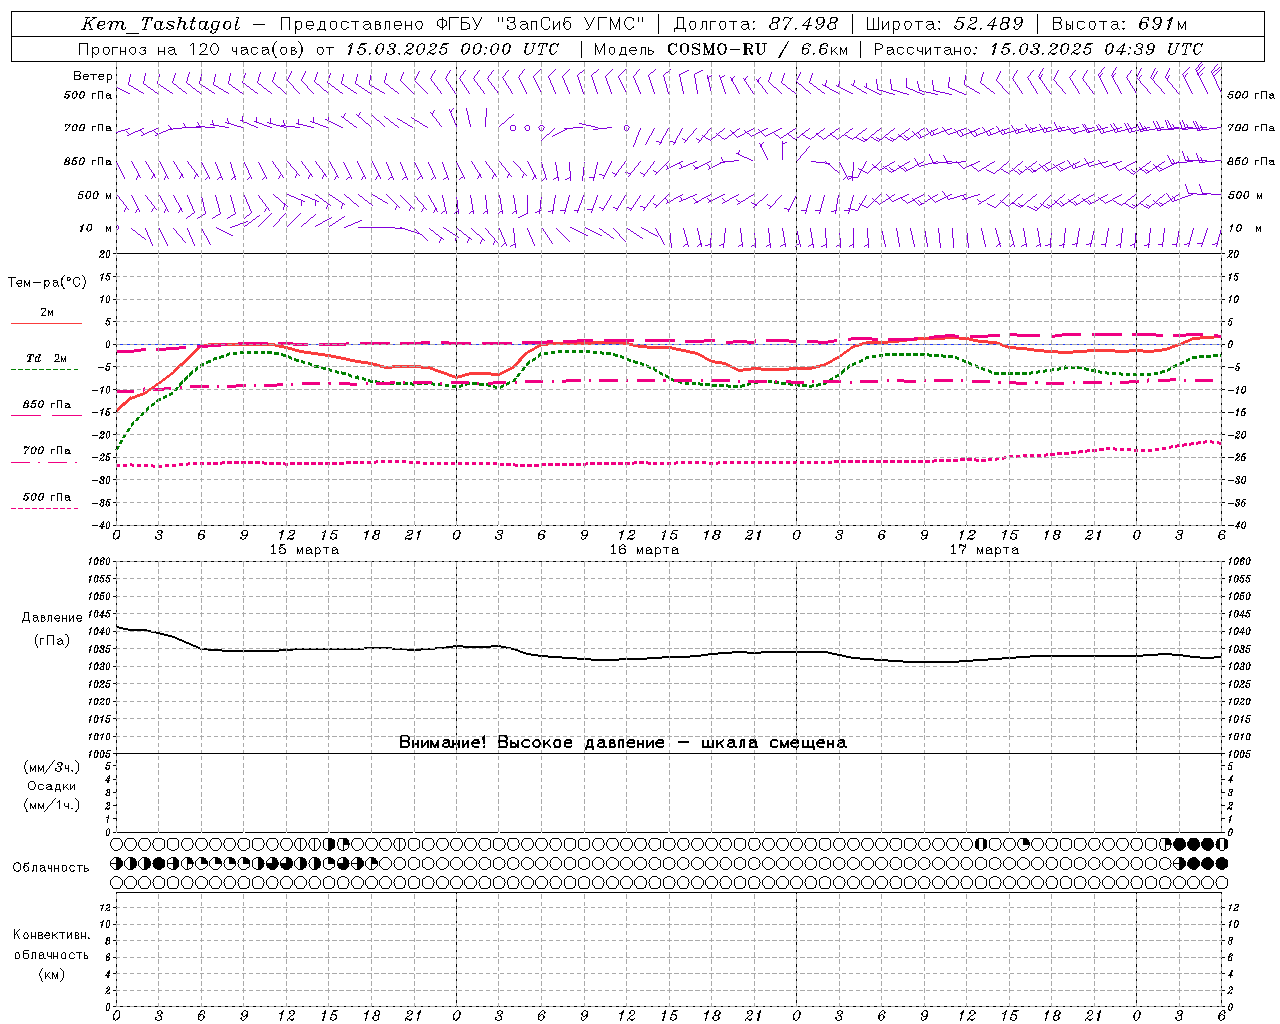Click the solid 2м legend line sample
Image resolution: width=1280 pixels, height=1024 pixels.
coord(46,323)
